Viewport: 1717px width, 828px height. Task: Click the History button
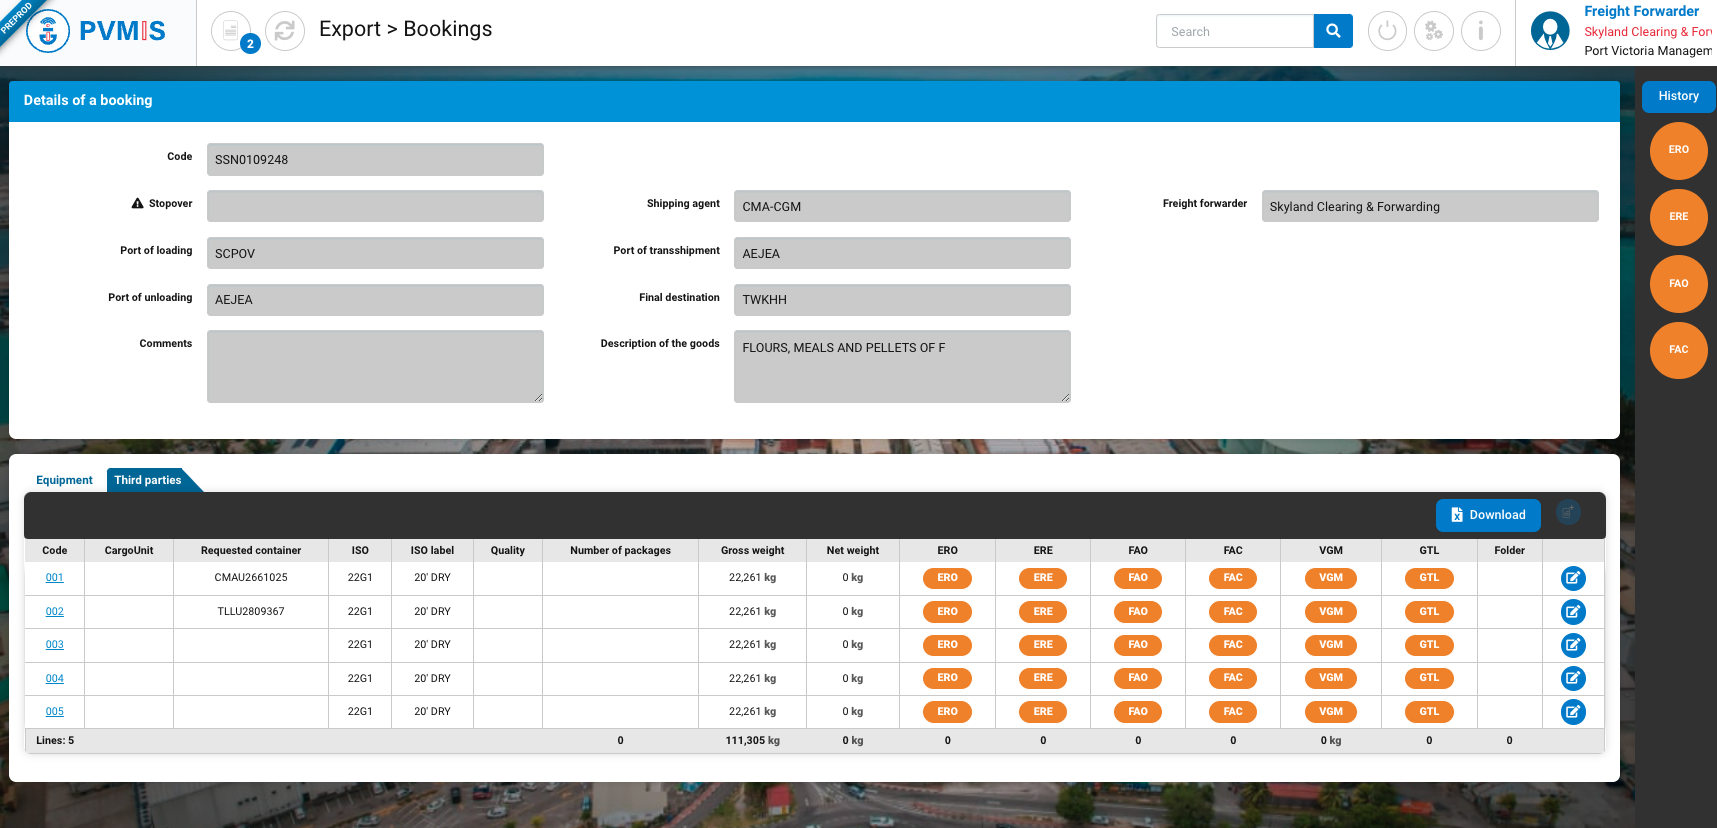[x=1677, y=96]
